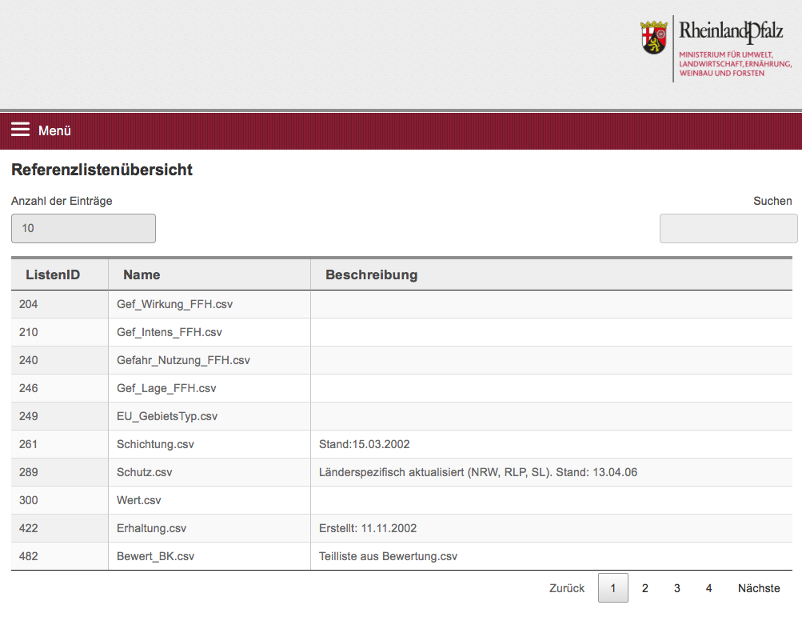Sort by Beschreibung column header

point(371,275)
